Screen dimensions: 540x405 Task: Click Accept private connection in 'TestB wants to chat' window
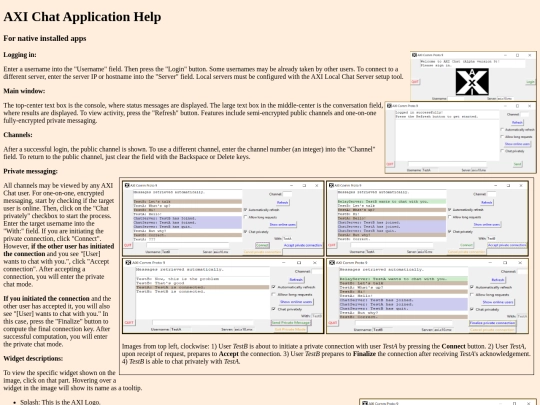507,245
